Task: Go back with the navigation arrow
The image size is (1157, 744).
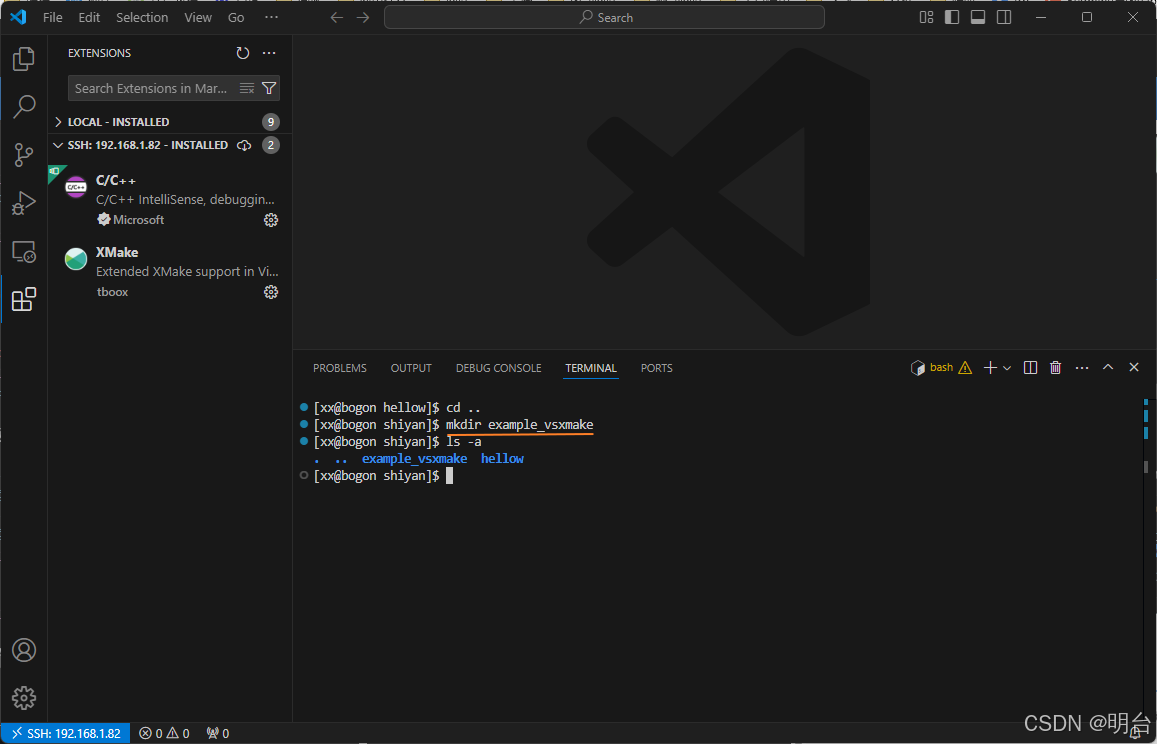Action: click(336, 17)
